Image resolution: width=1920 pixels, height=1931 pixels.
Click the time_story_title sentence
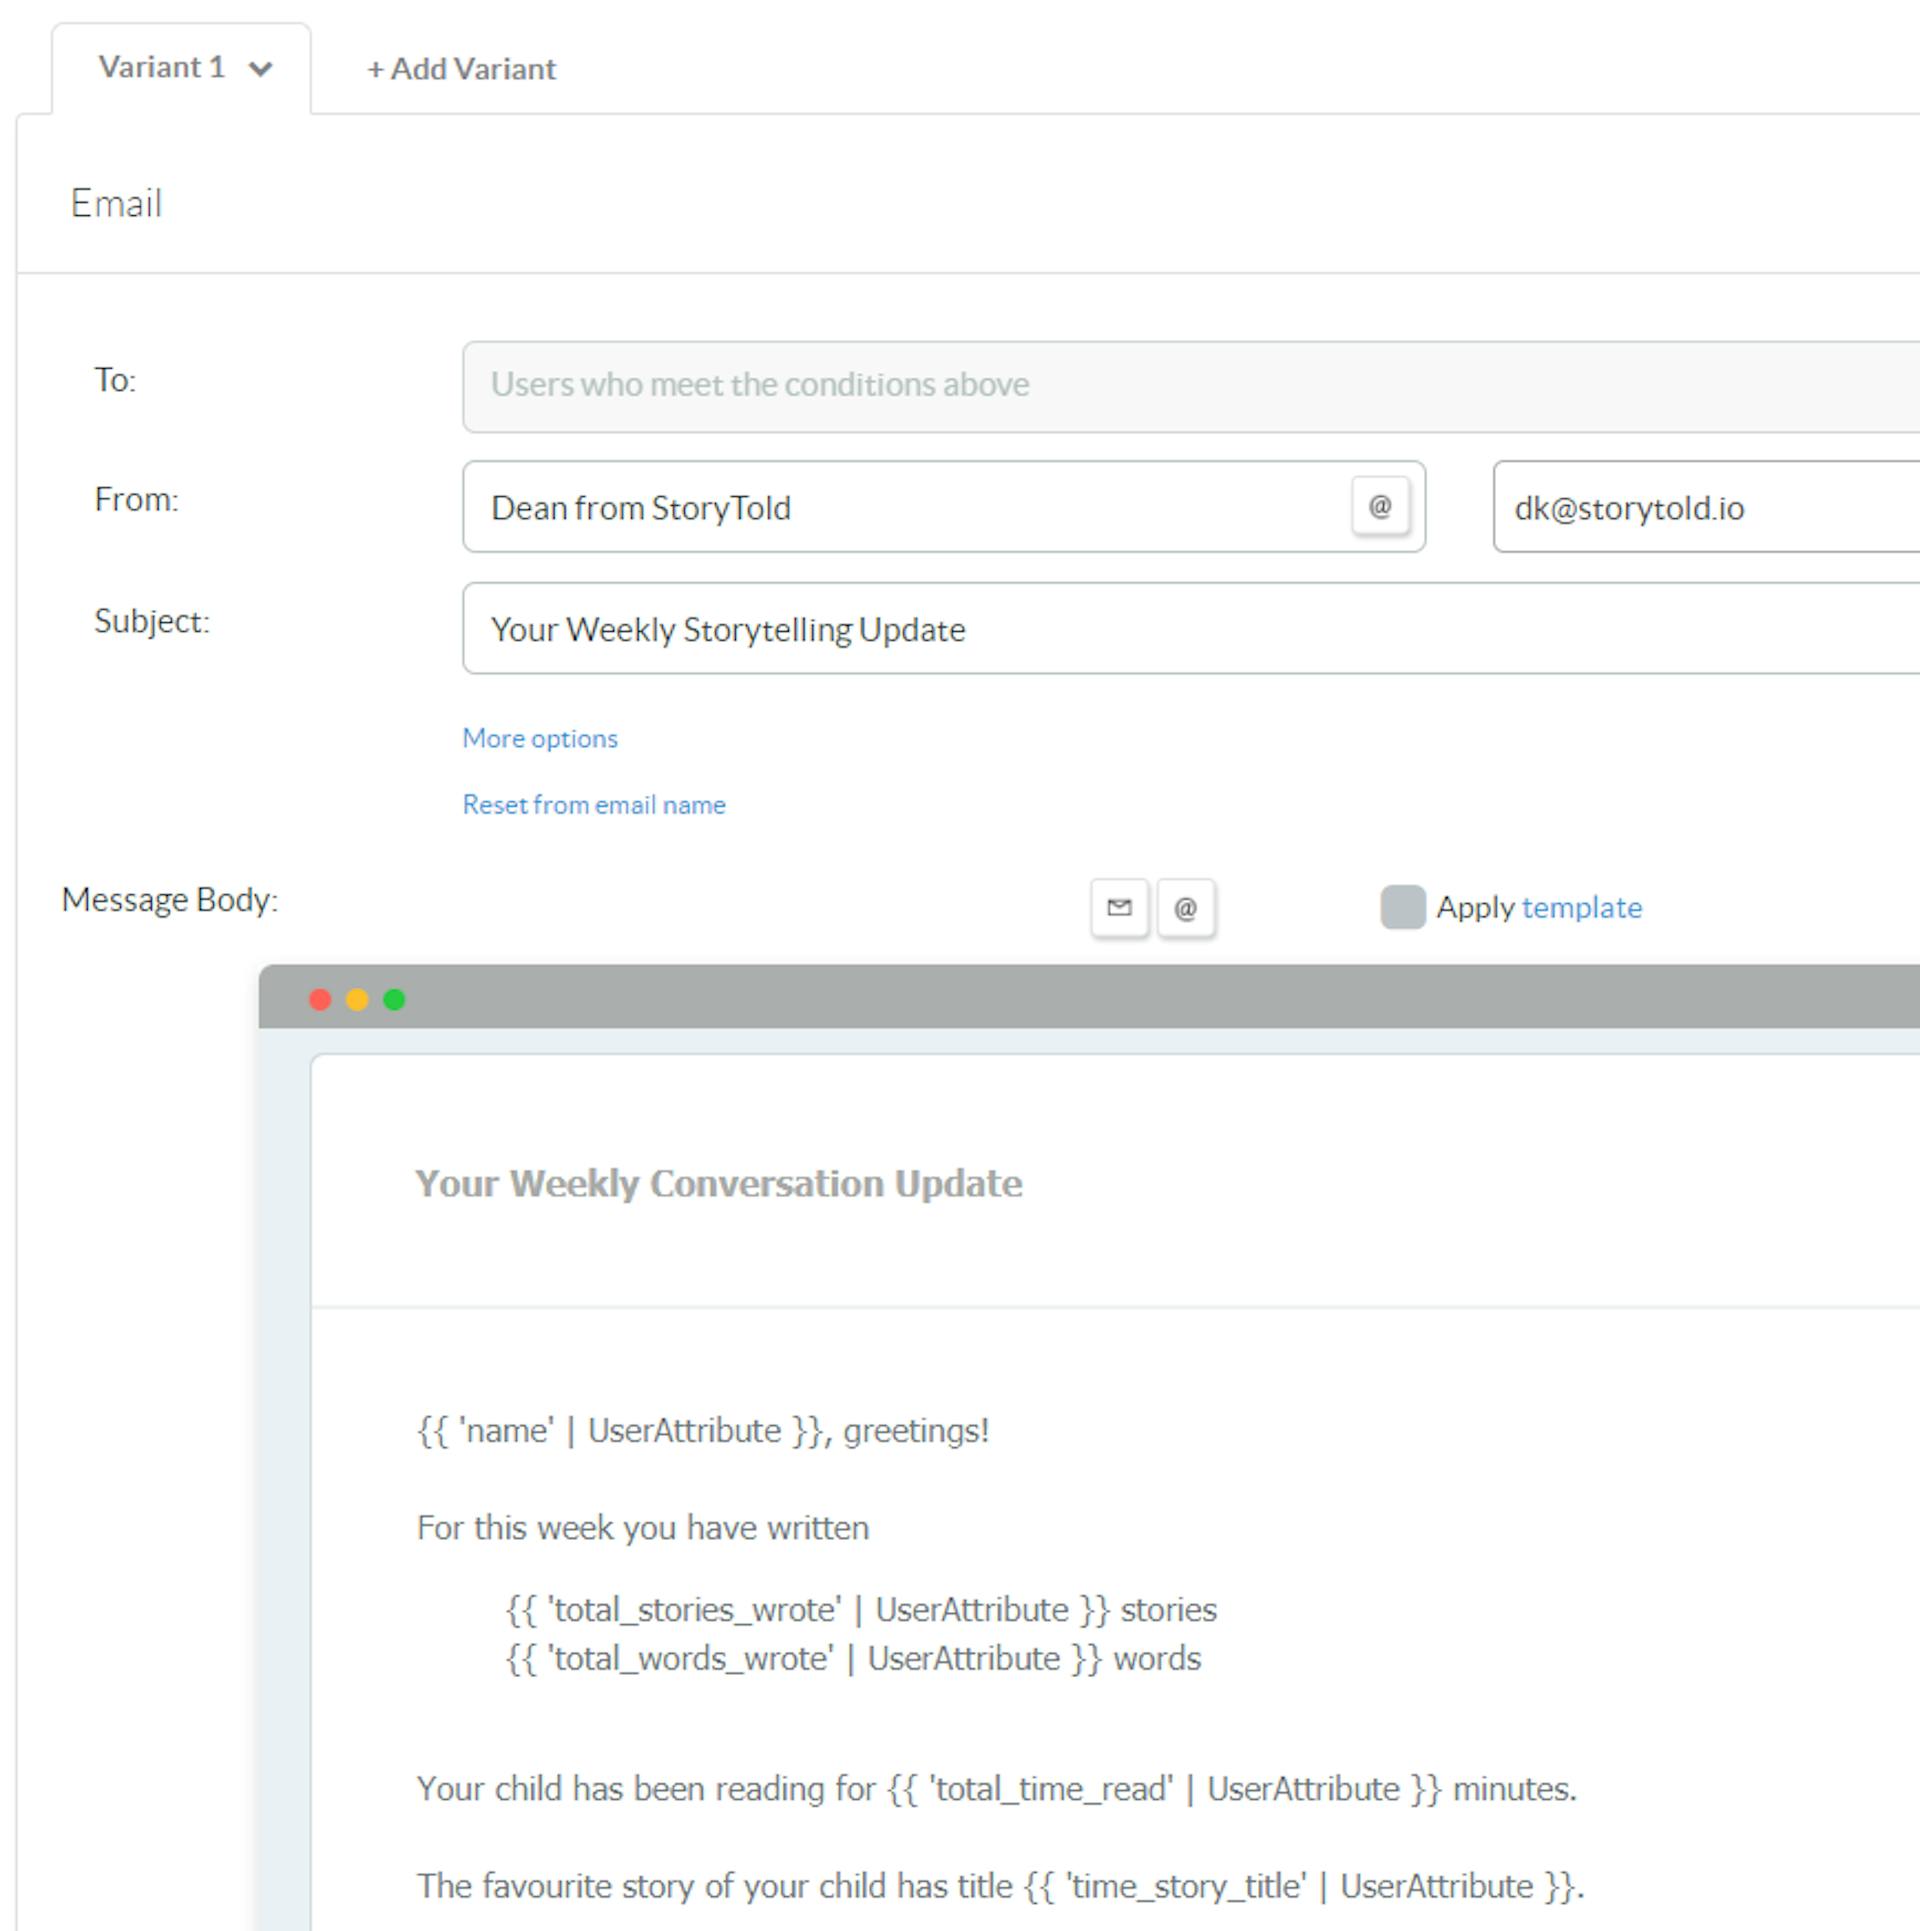pos(1000,1886)
